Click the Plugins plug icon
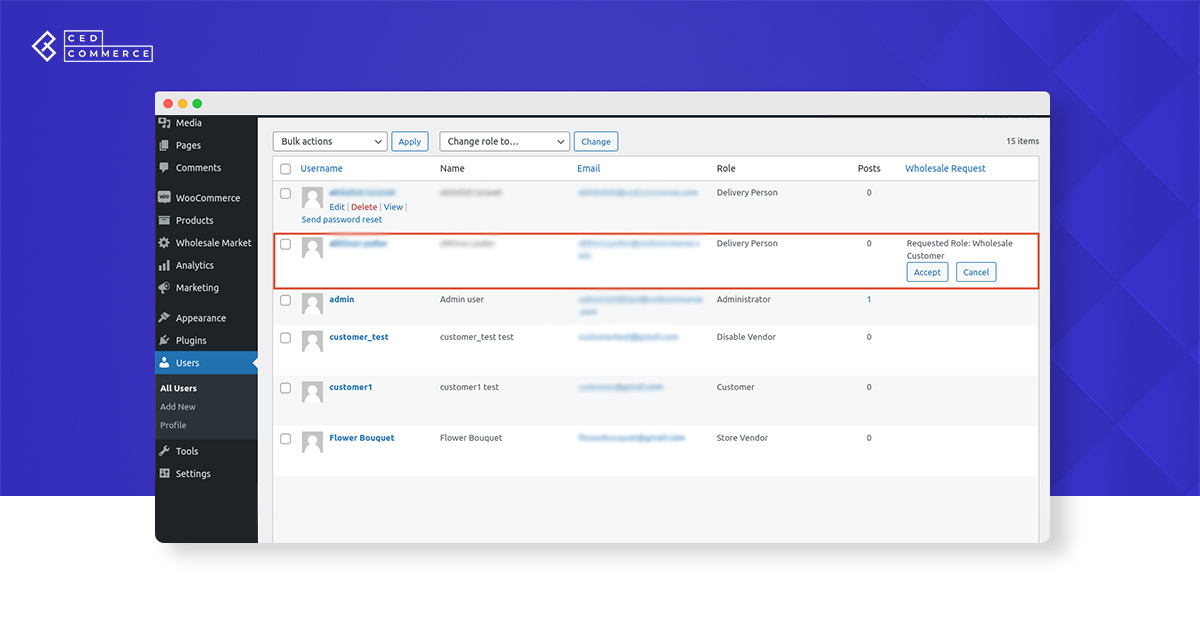Viewport: 1200px width, 628px height. (164, 340)
